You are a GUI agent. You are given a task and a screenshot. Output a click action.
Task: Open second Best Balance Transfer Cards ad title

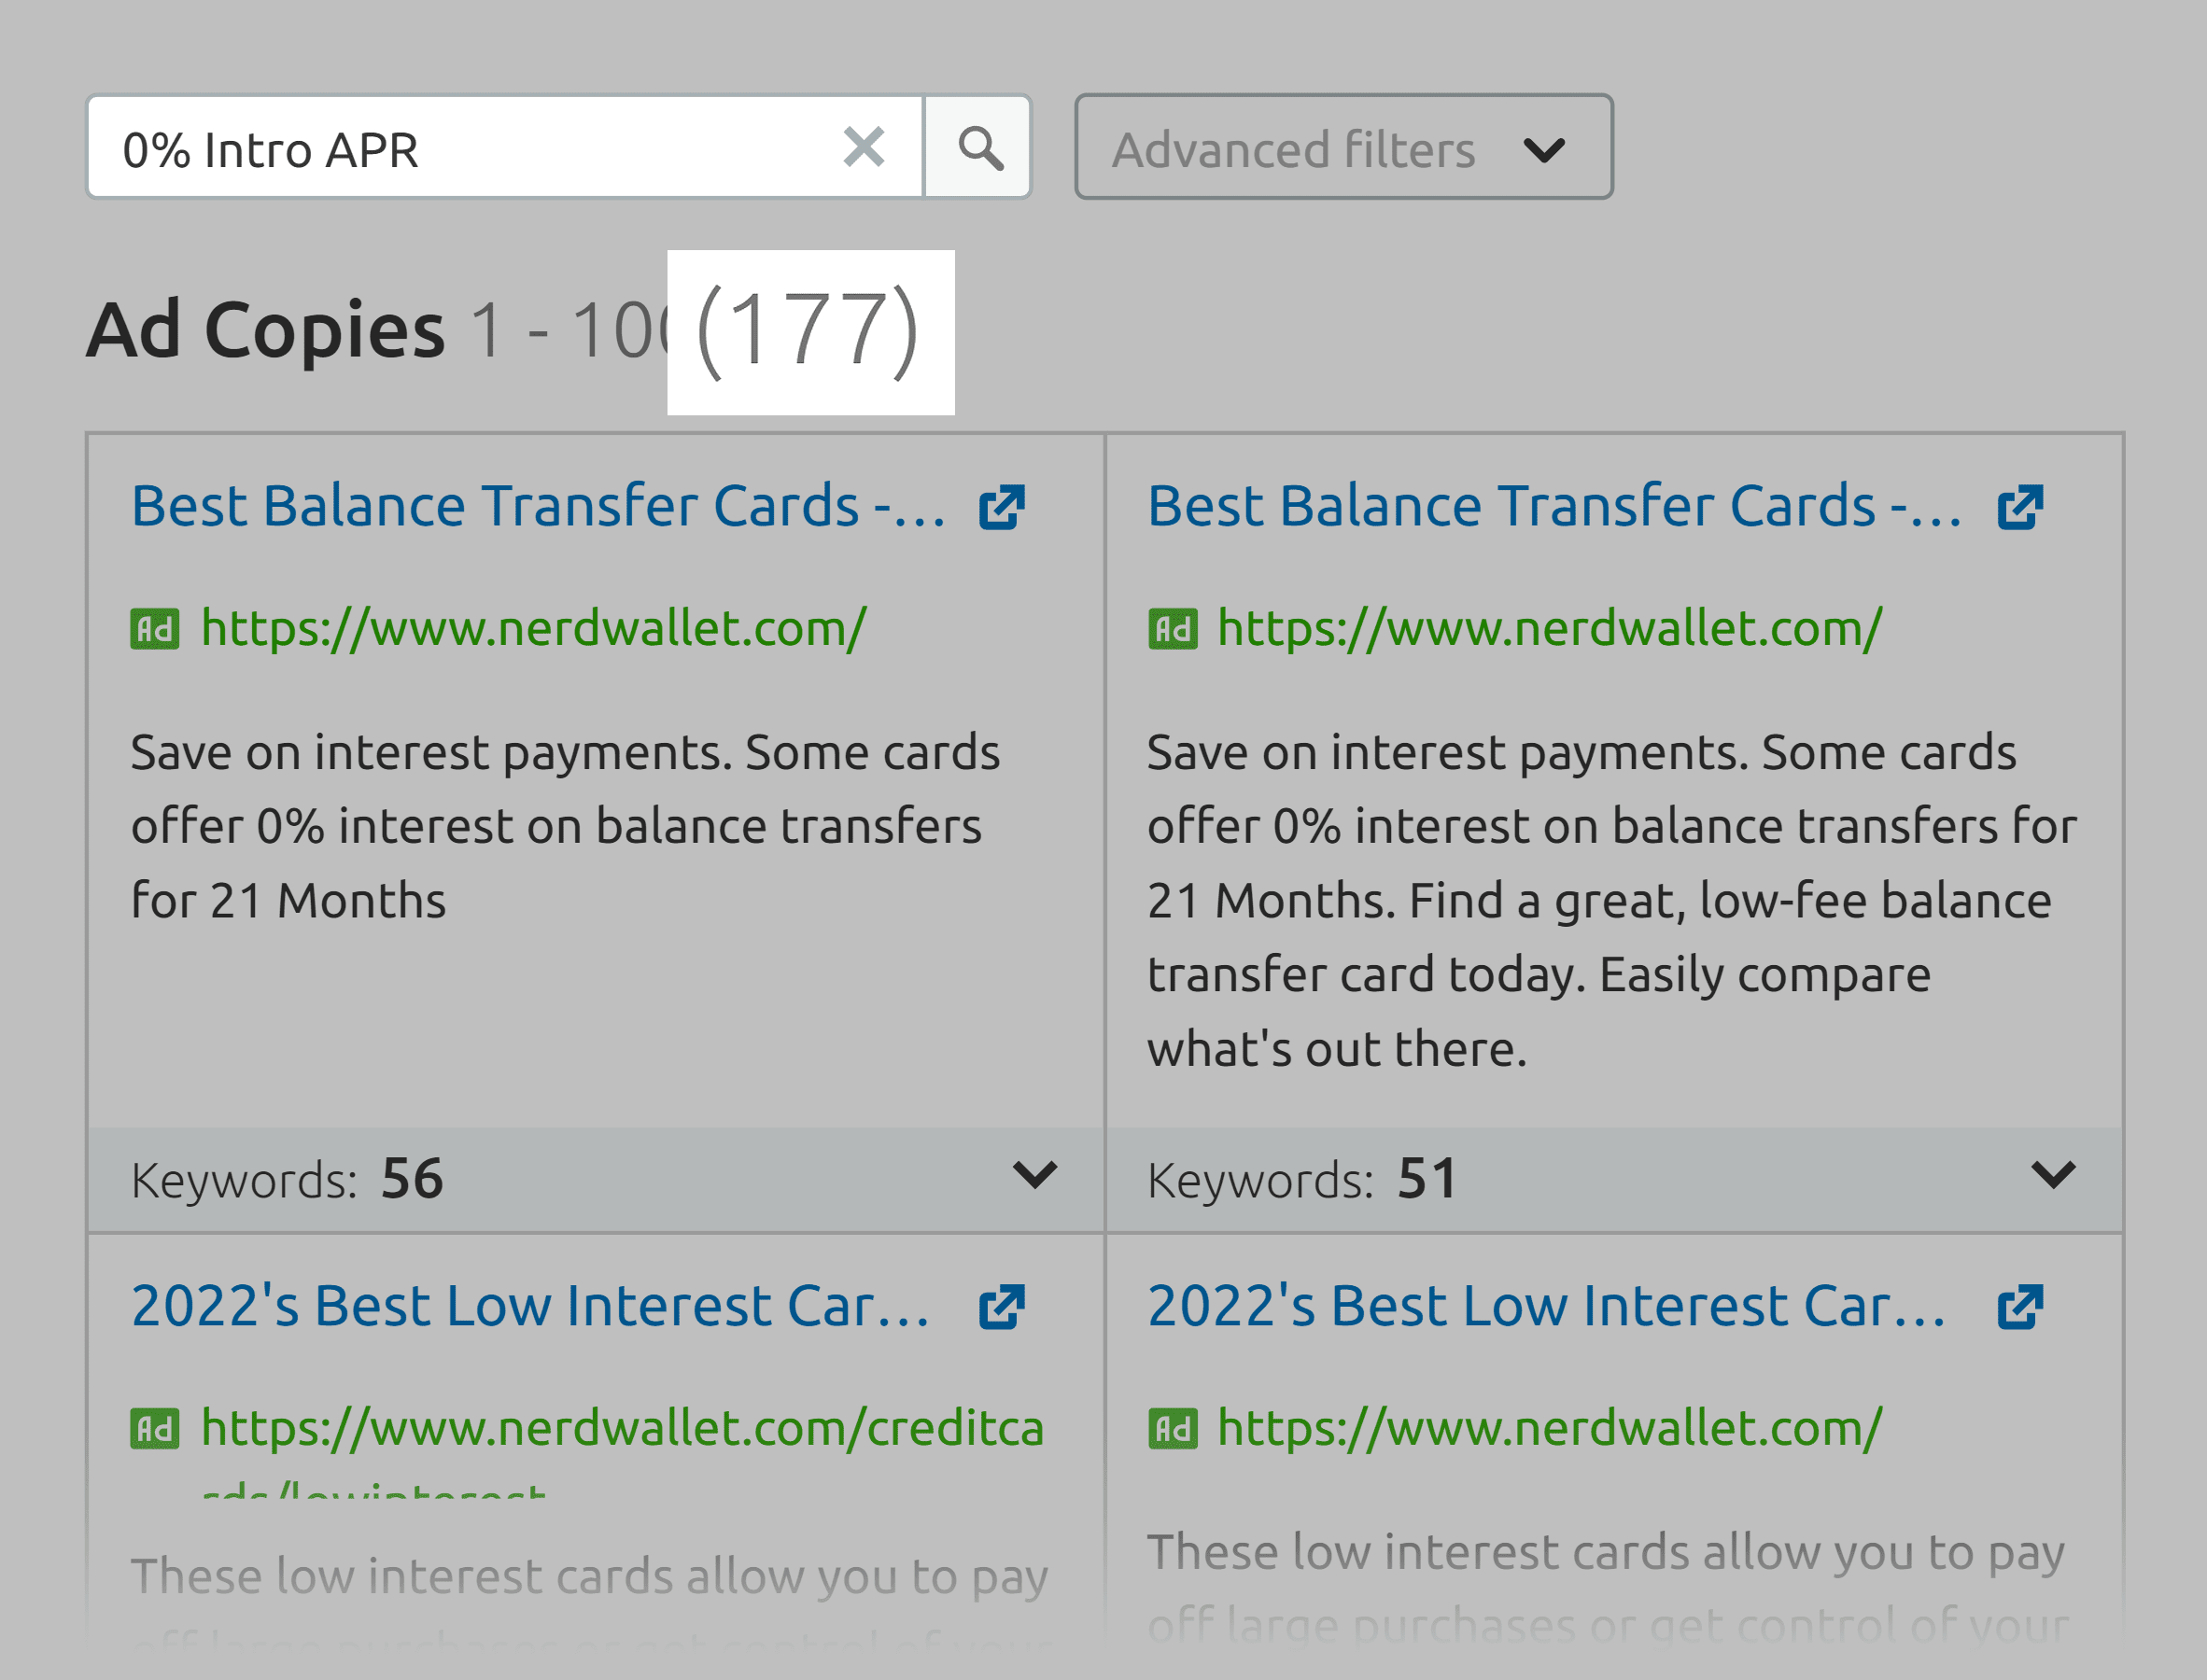1554,506
